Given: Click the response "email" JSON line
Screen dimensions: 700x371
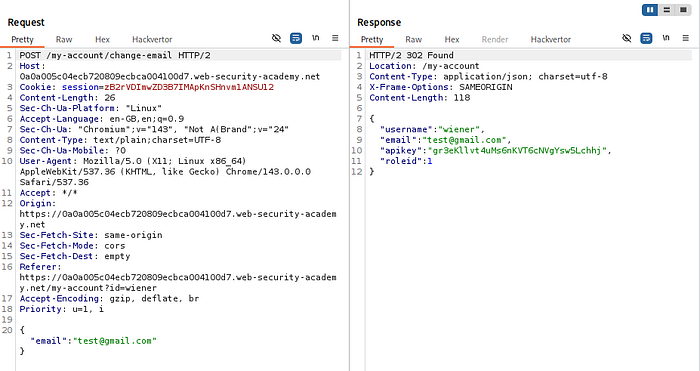Looking at the screenshot, I should (445, 140).
